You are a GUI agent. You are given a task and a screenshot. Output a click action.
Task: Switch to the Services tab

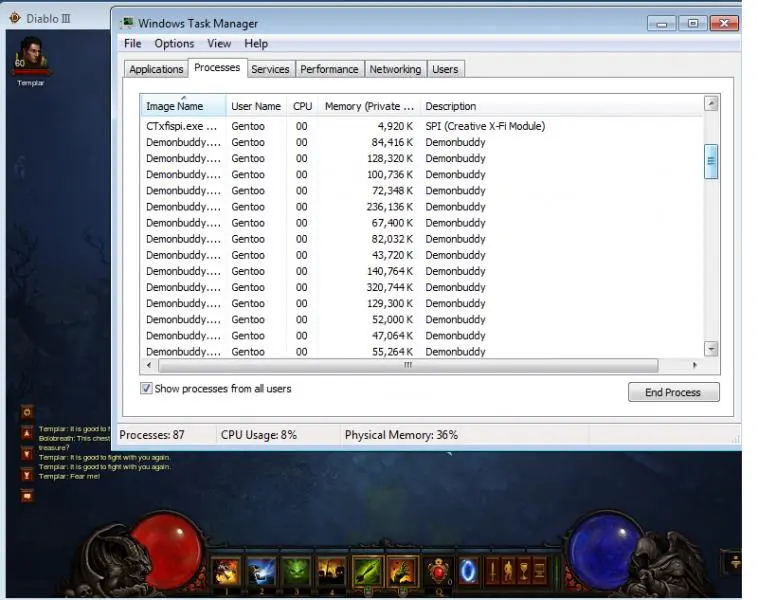[270, 69]
